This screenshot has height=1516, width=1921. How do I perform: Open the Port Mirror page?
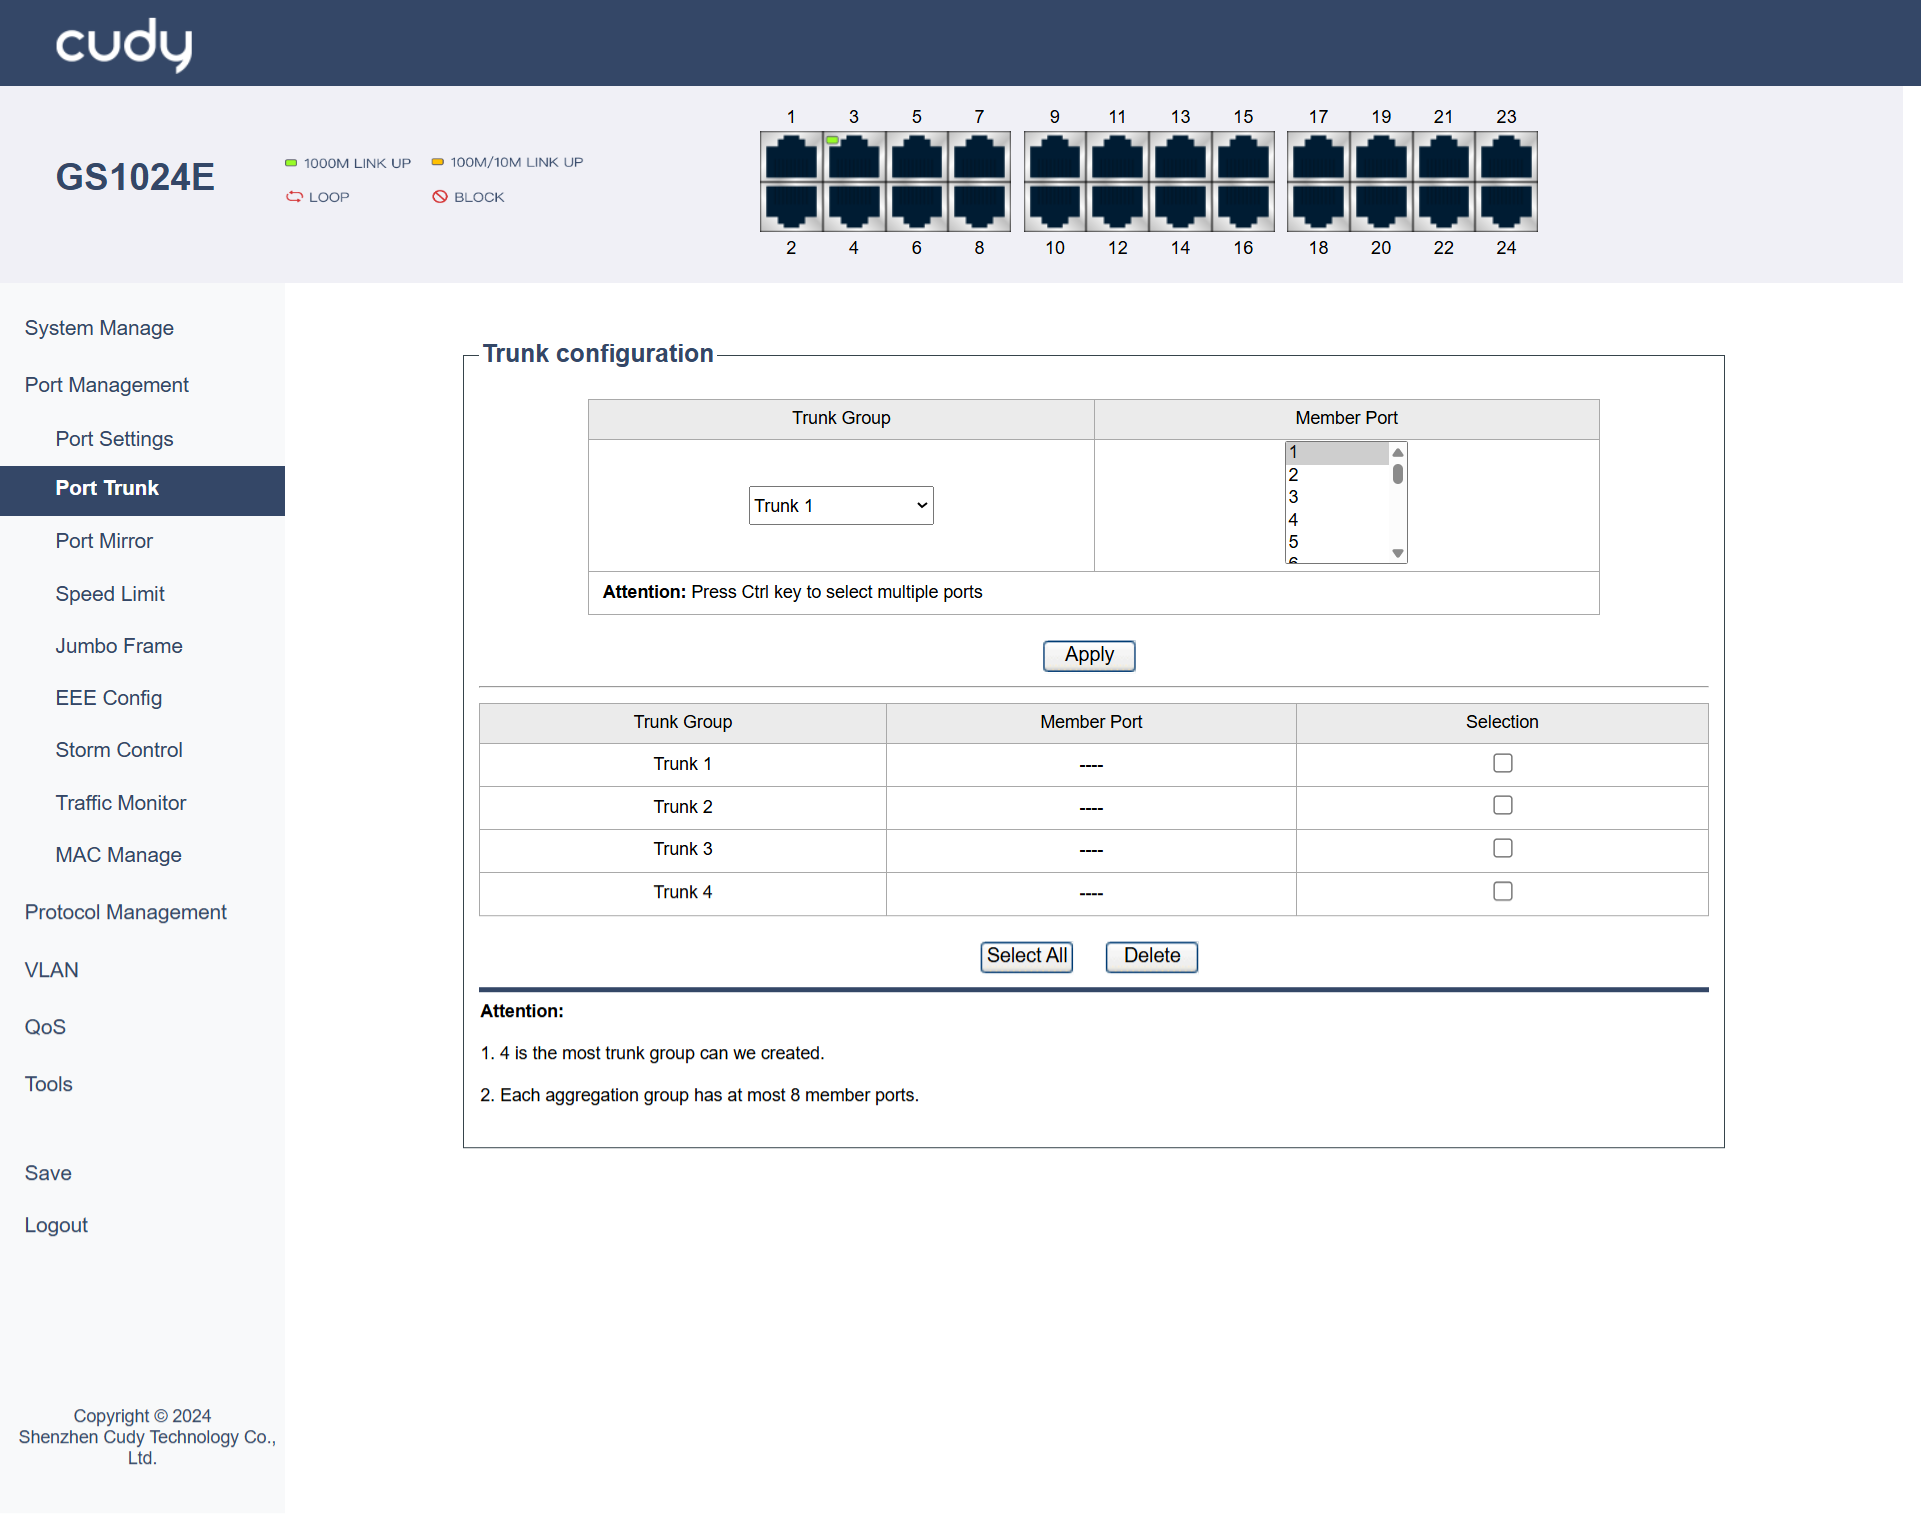tap(104, 541)
